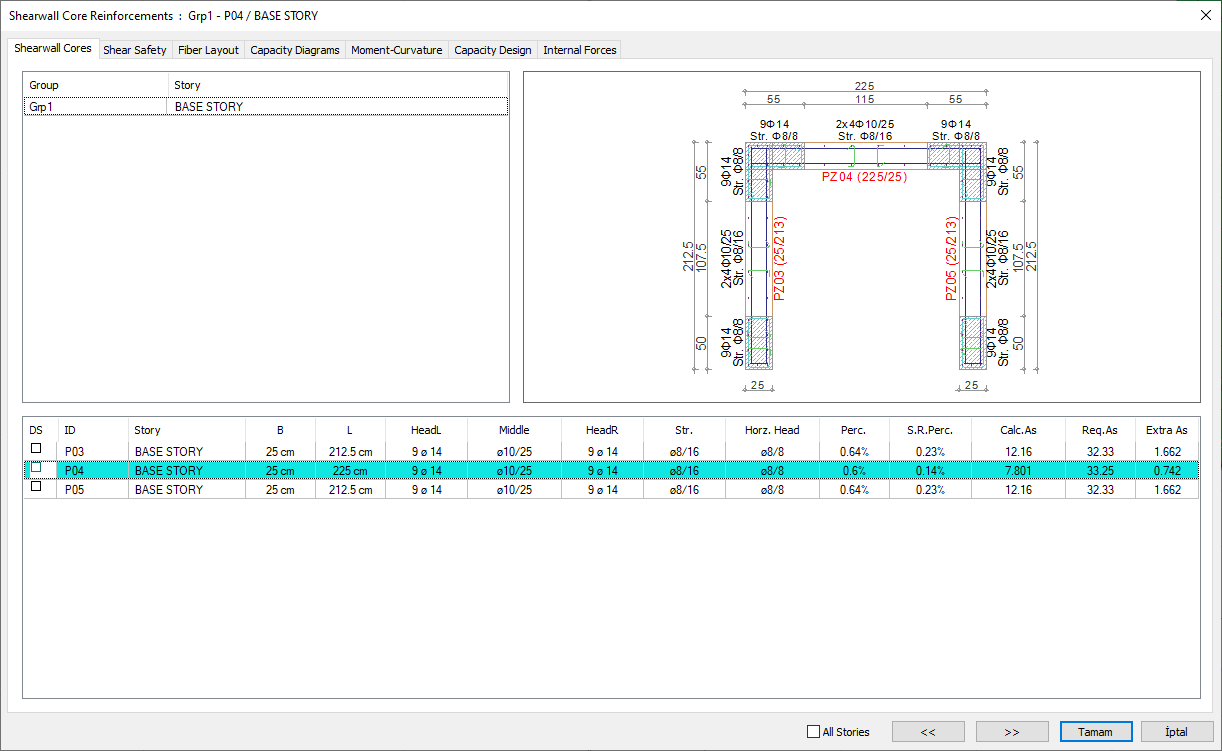The width and height of the screenshot is (1222, 751).
Task: Click the PZ04 (225/25) wall label in drawing
Action: 864,177
